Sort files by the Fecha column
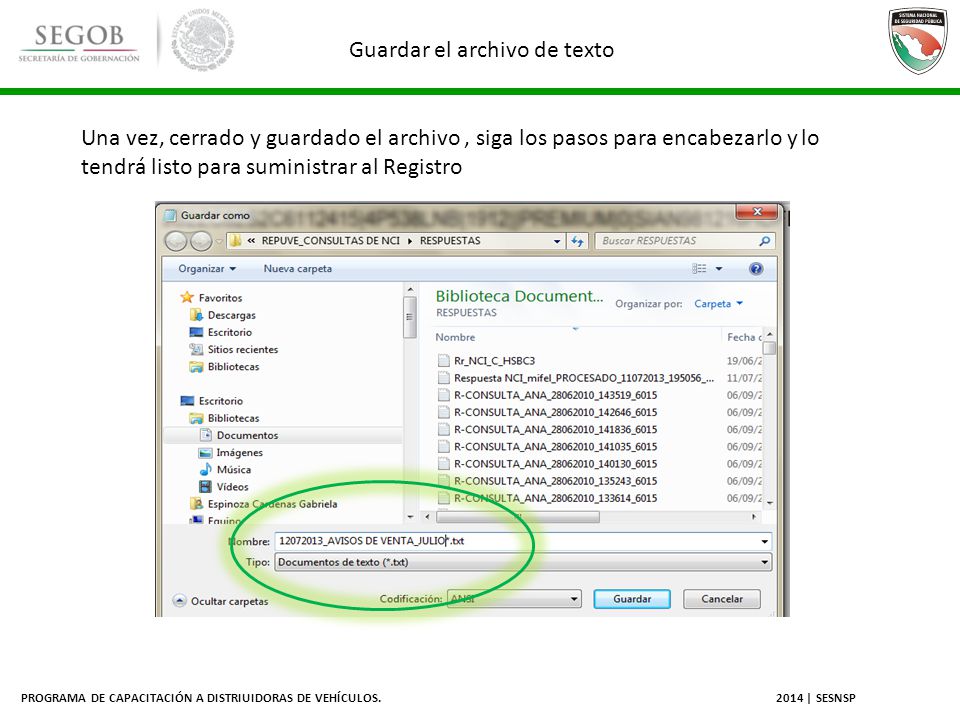 743,337
